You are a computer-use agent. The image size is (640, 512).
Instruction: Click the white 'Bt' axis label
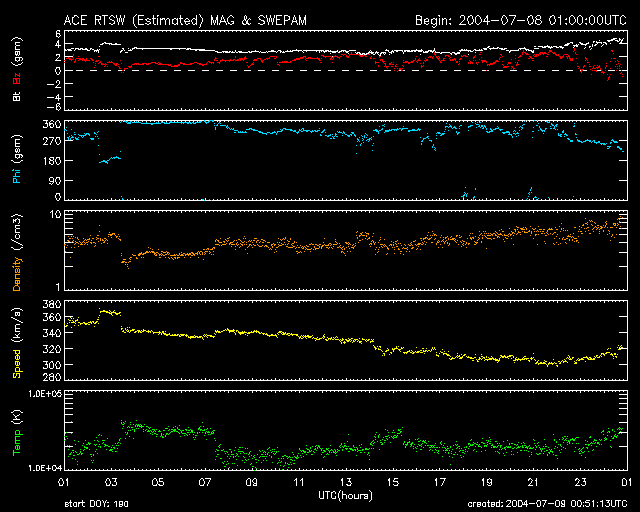point(17,96)
